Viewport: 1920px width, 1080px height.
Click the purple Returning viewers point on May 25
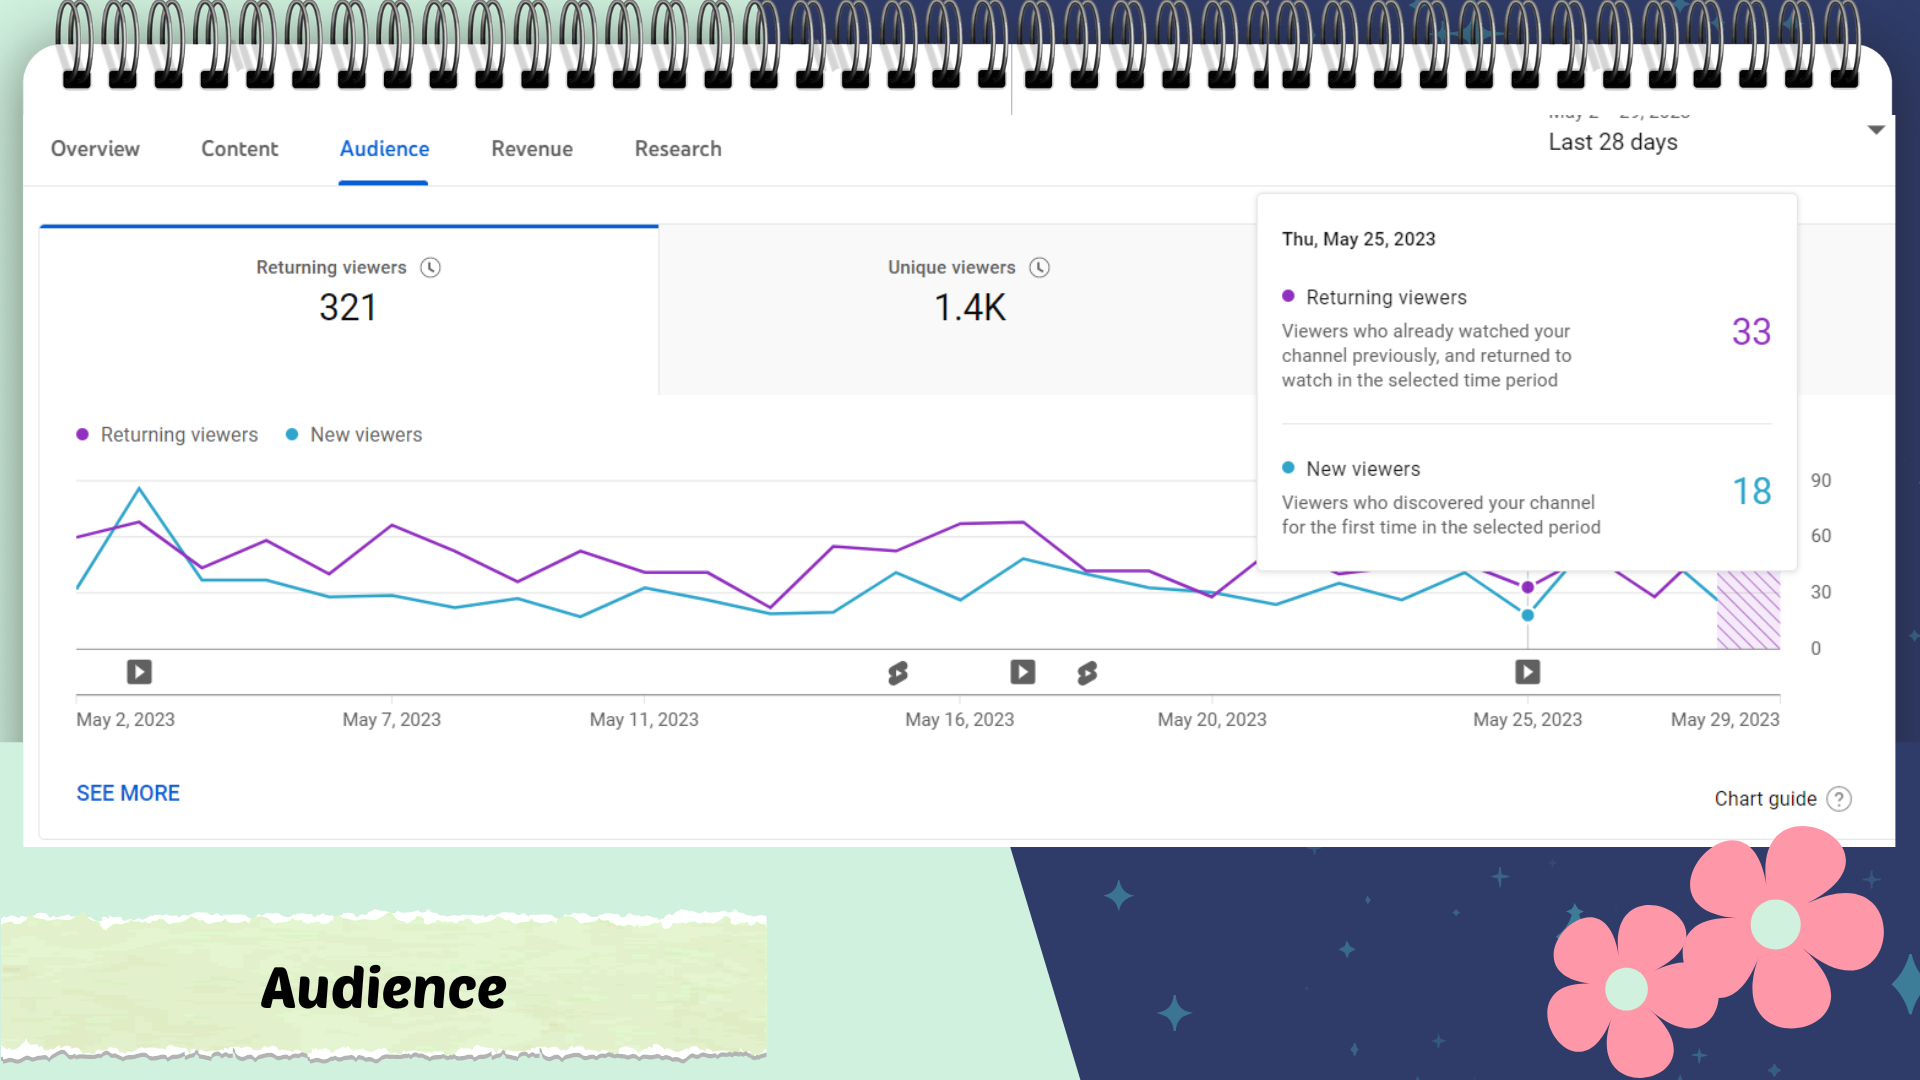[1527, 587]
